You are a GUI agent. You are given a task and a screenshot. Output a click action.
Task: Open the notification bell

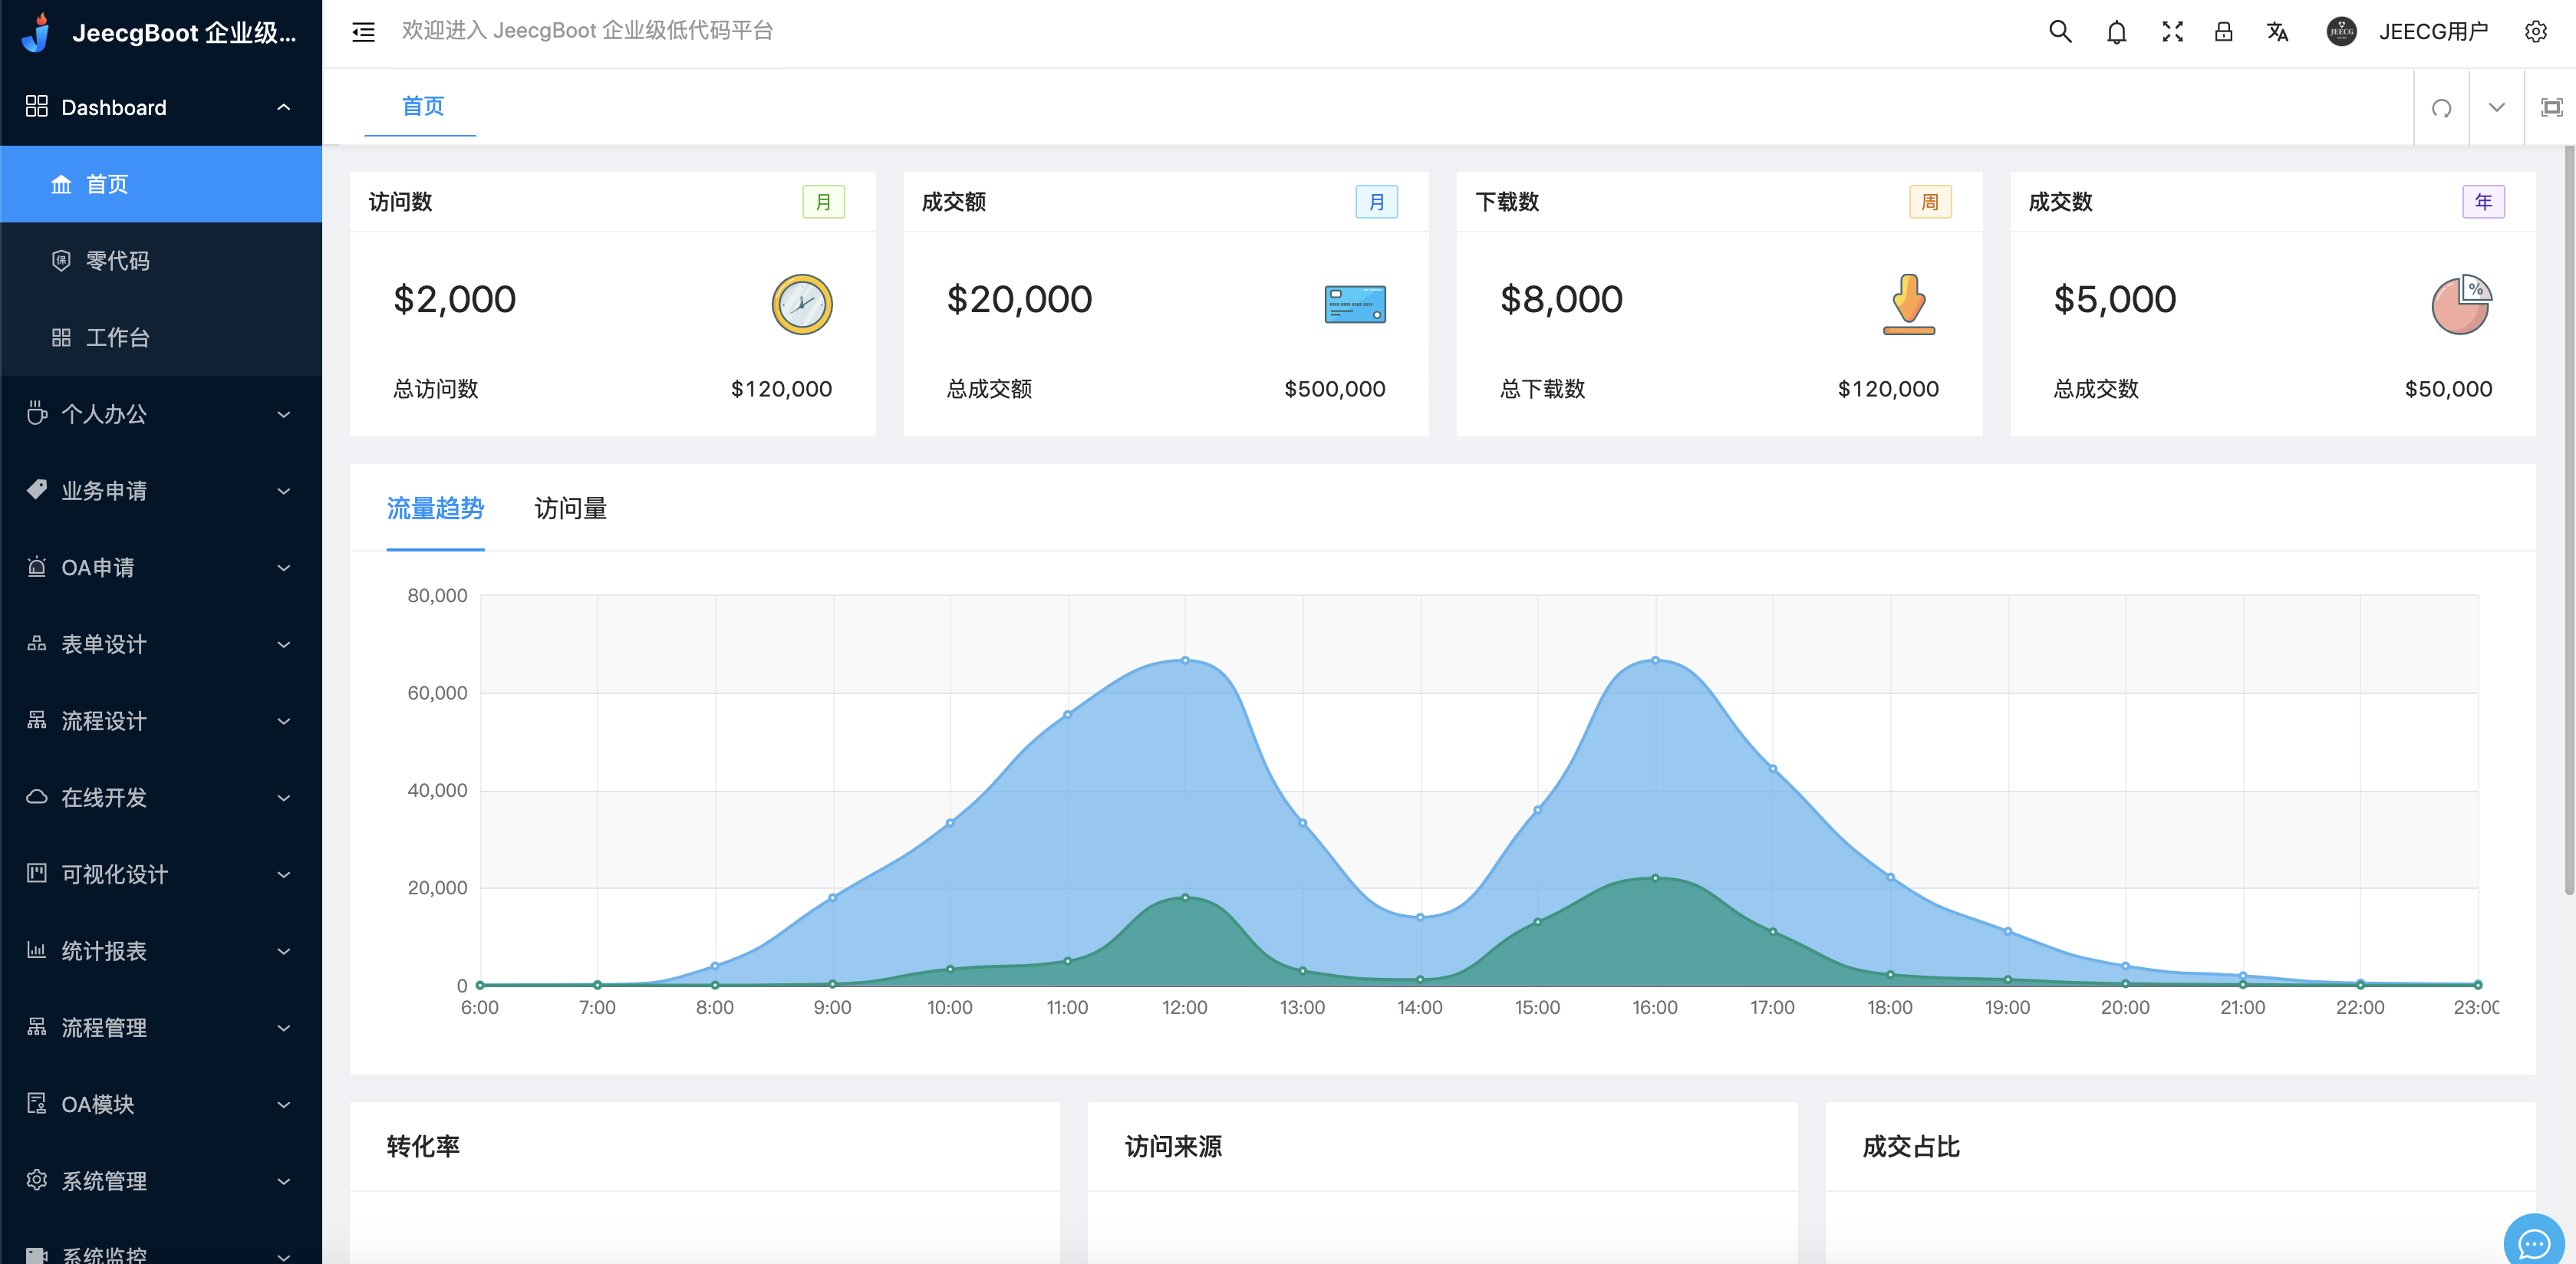[x=2116, y=32]
